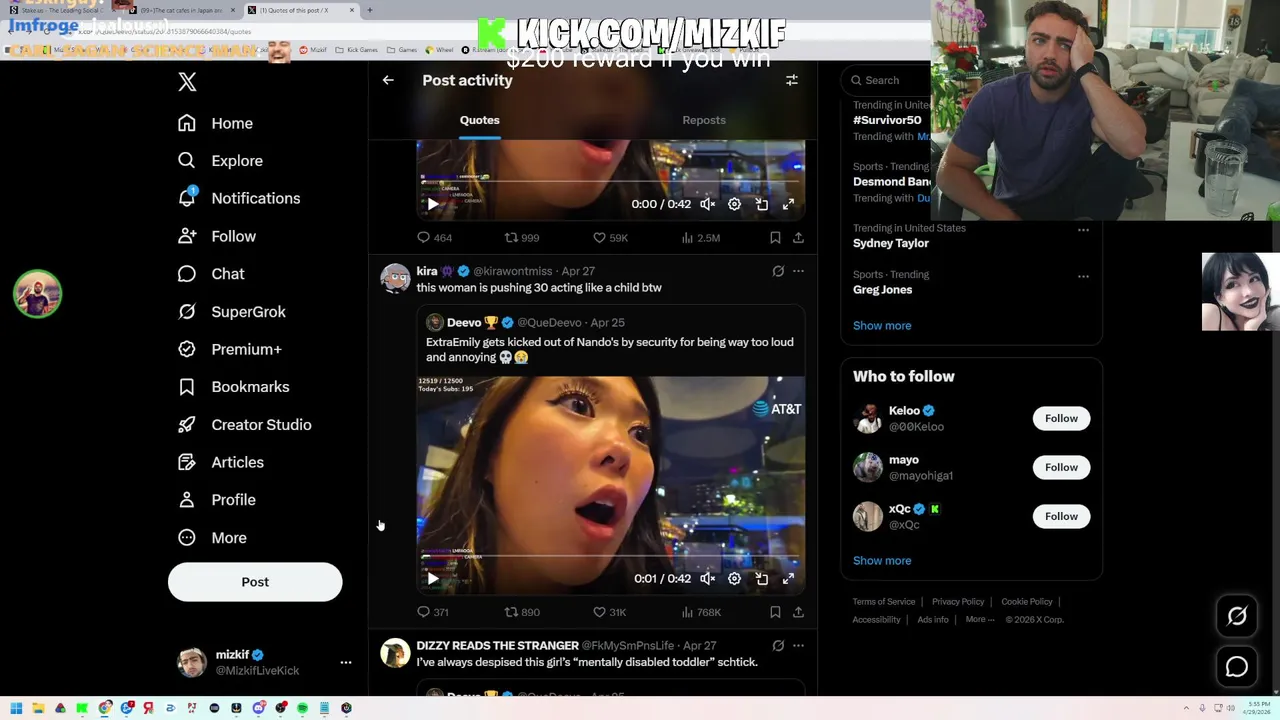Open Greg Jones trend options
The image size is (1280, 720).
[x=1083, y=276]
